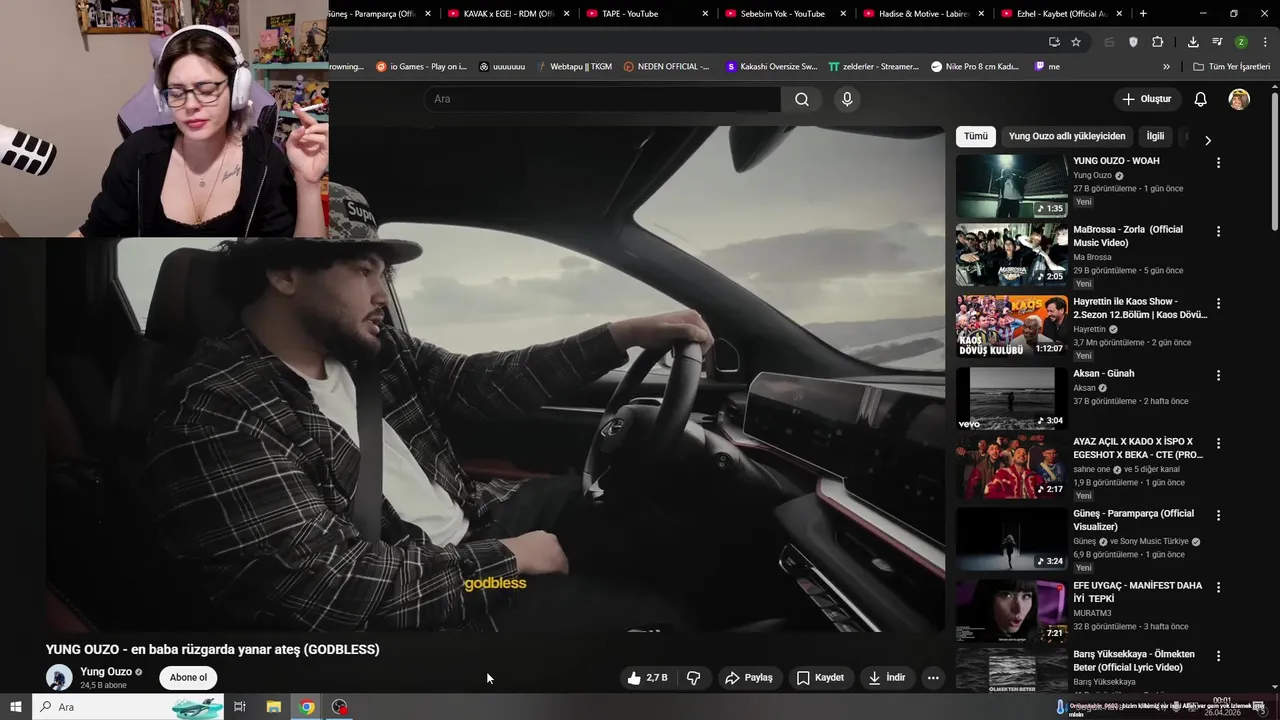
Task: Show more category chips with right arrow
Action: coord(1207,141)
